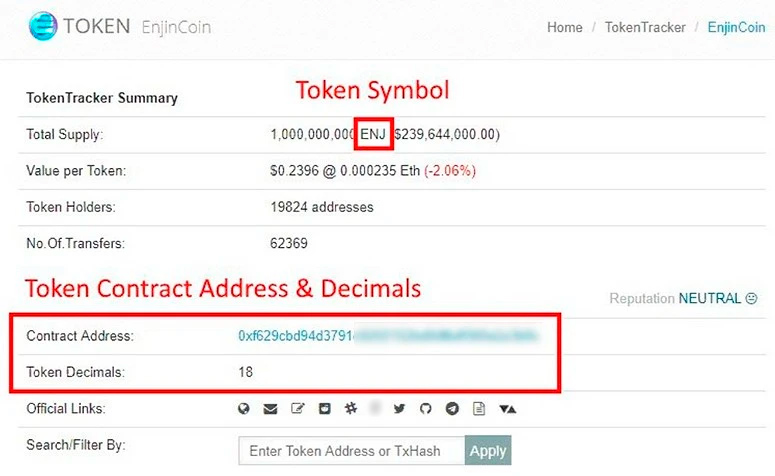Open the whitepaper document icon

coord(479,409)
